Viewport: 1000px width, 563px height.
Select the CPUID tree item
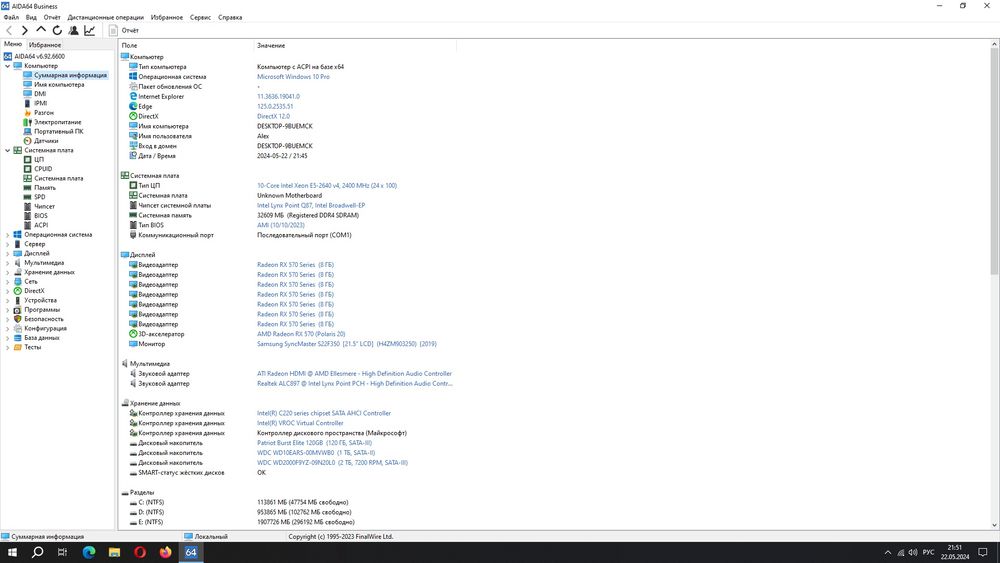(43, 169)
